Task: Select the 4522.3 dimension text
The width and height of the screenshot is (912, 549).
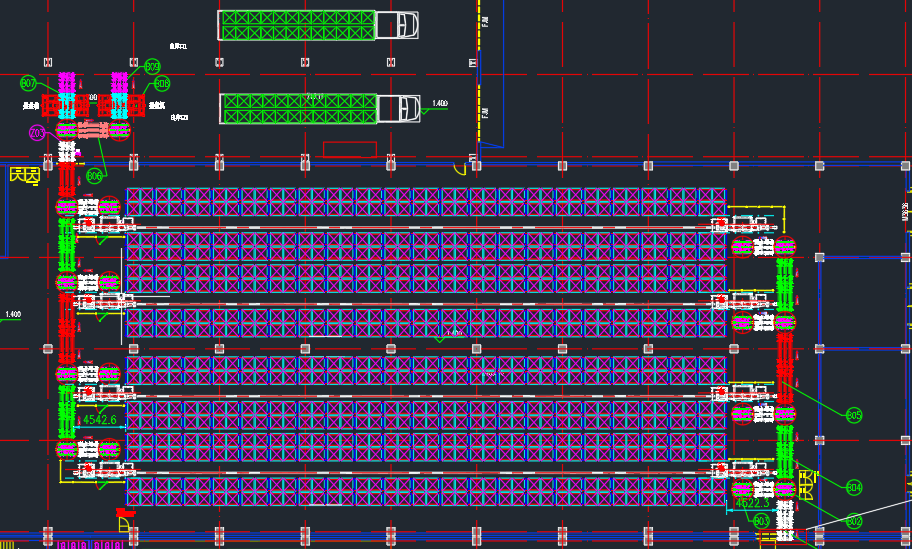Action: [x=752, y=503]
